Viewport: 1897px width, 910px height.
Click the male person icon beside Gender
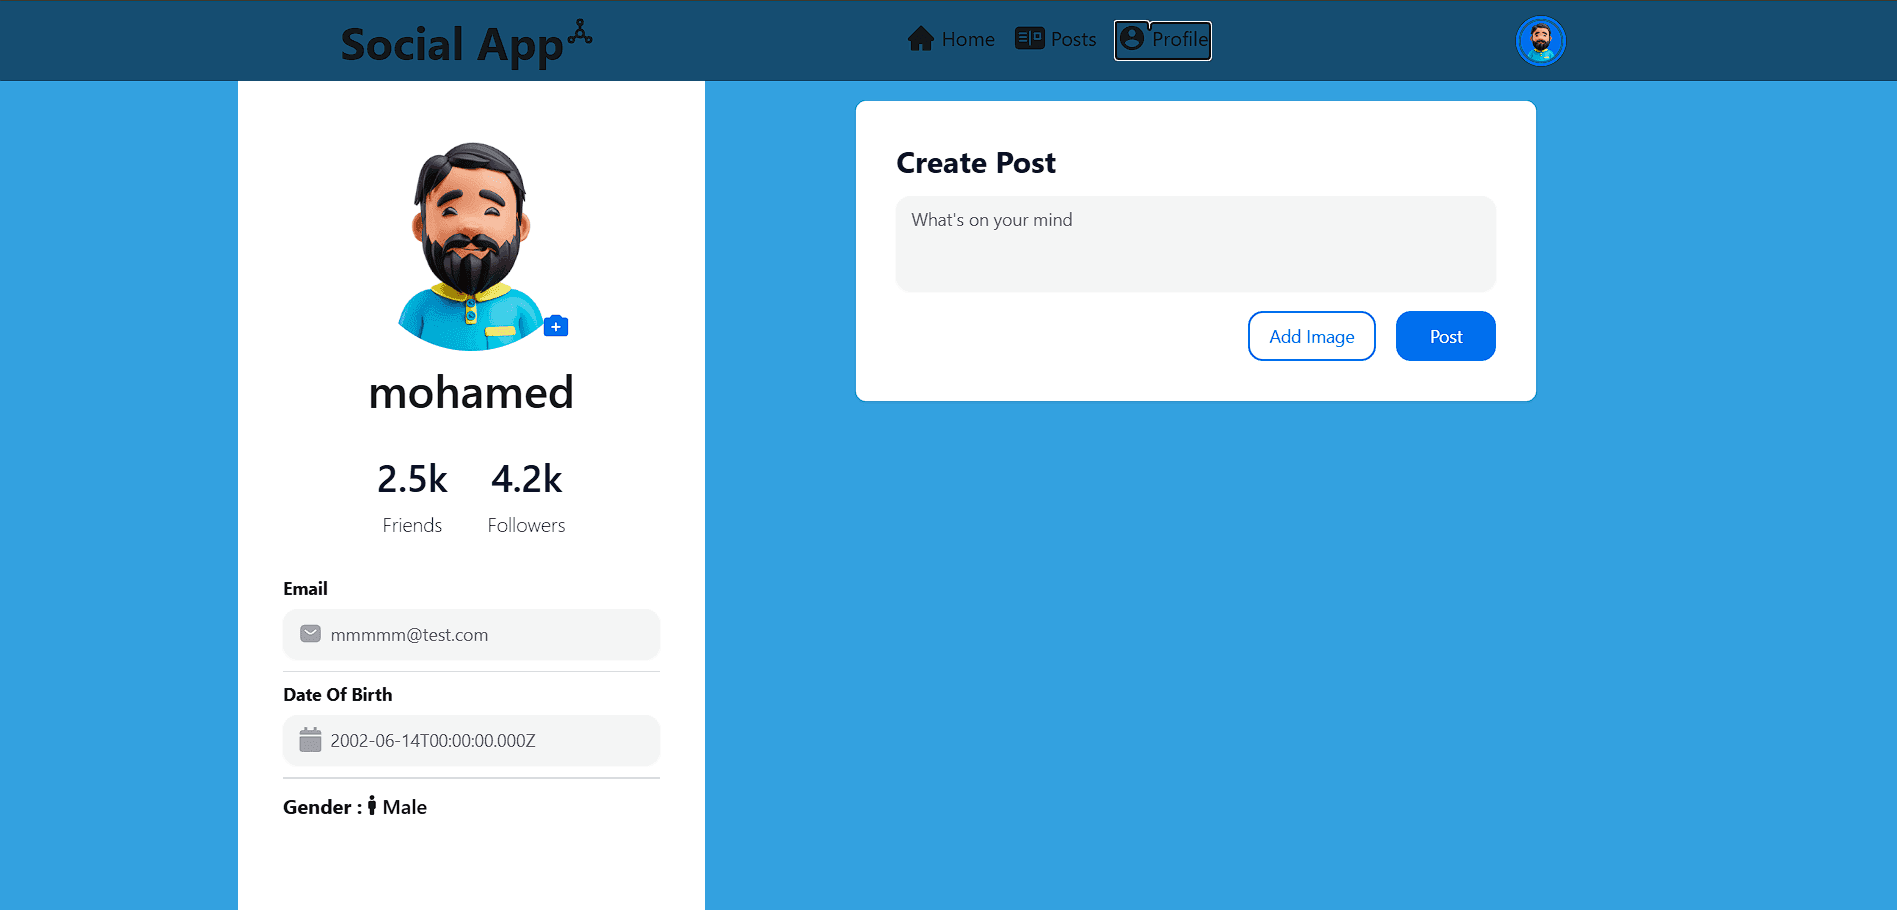click(x=372, y=806)
